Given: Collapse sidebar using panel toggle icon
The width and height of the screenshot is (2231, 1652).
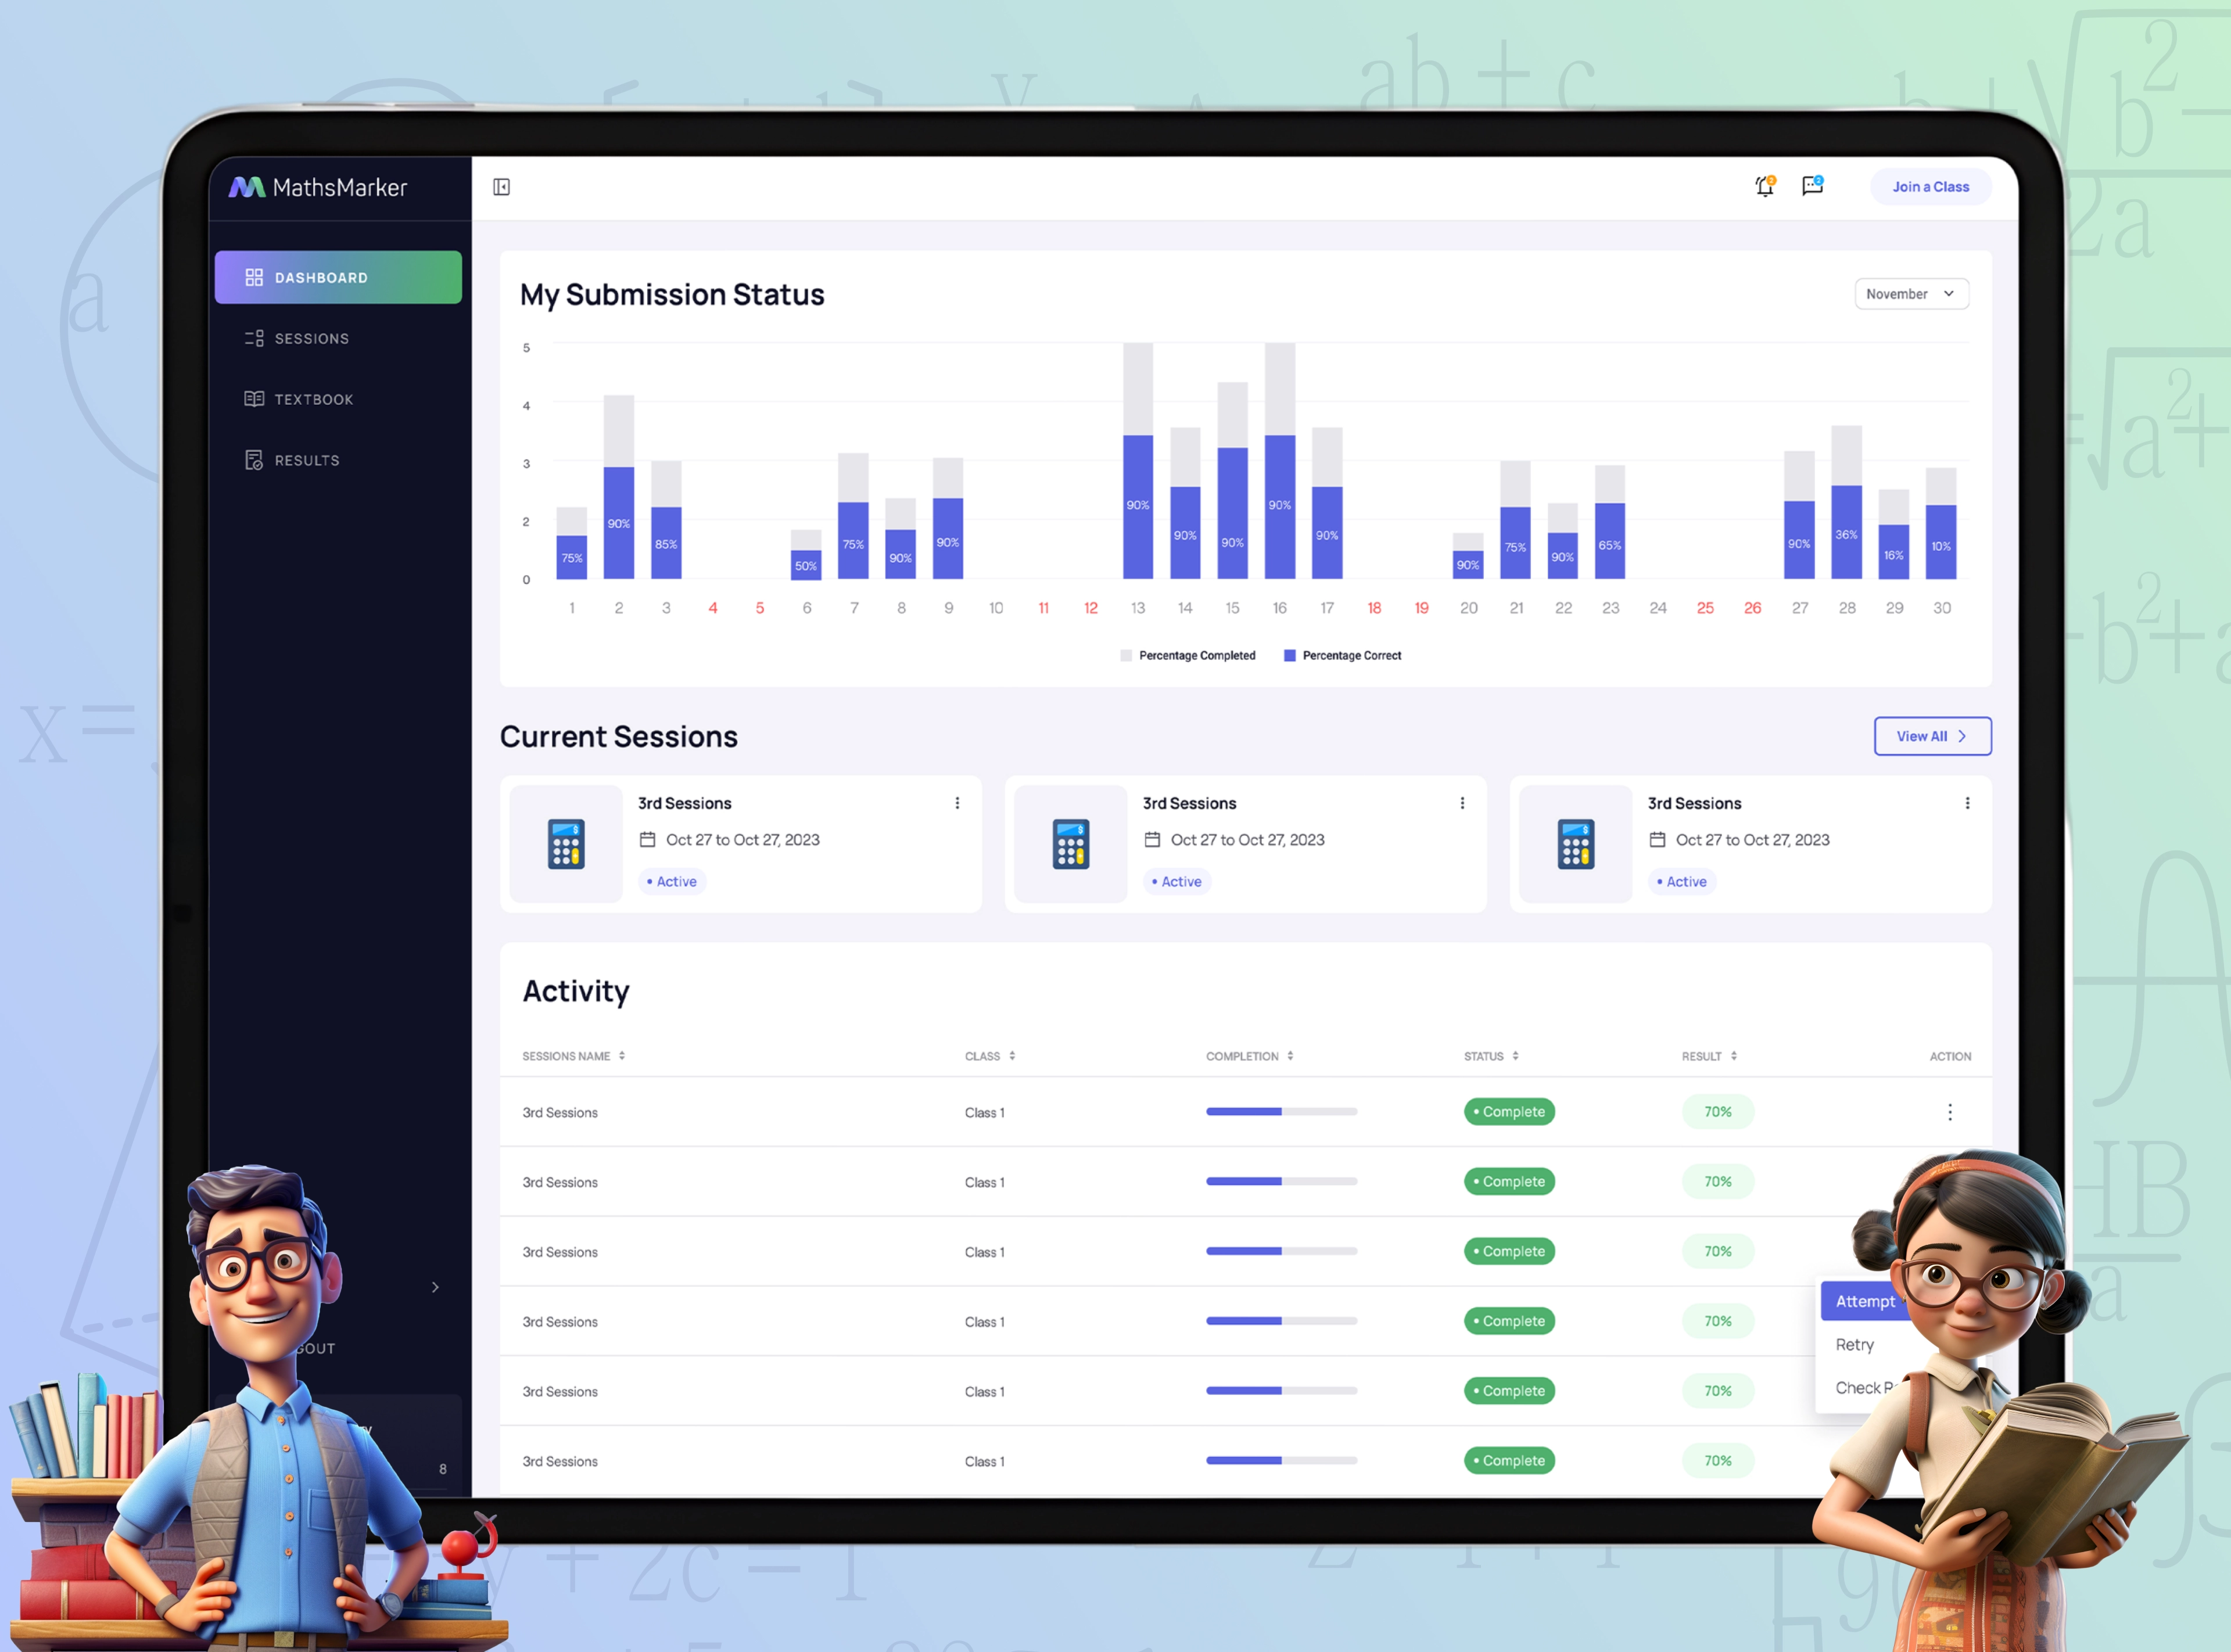Looking at the screenshot, I should (502, 187).
